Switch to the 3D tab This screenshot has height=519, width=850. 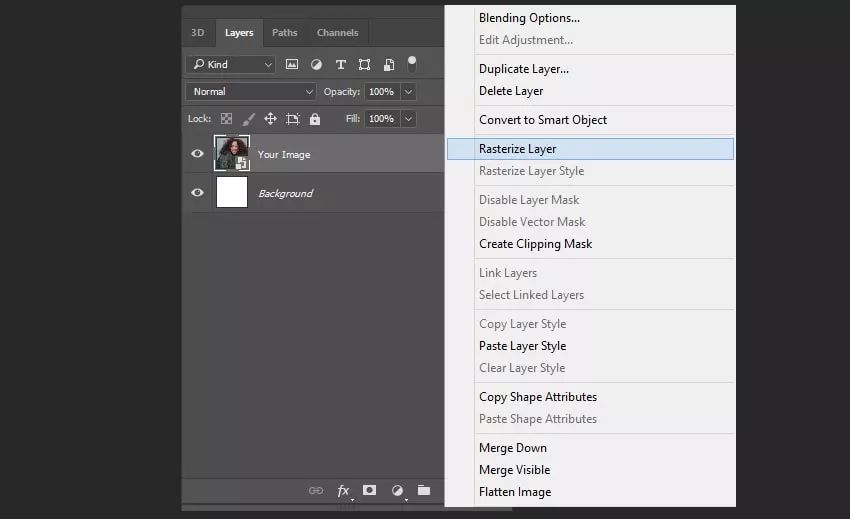pyautogui.click(x=198, y=33)
